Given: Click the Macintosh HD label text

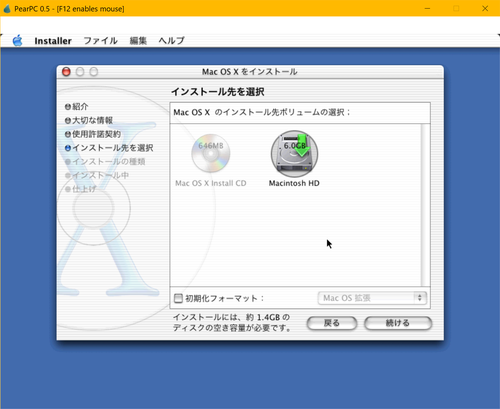Looking at the screenshot, I should click(294, 183).
